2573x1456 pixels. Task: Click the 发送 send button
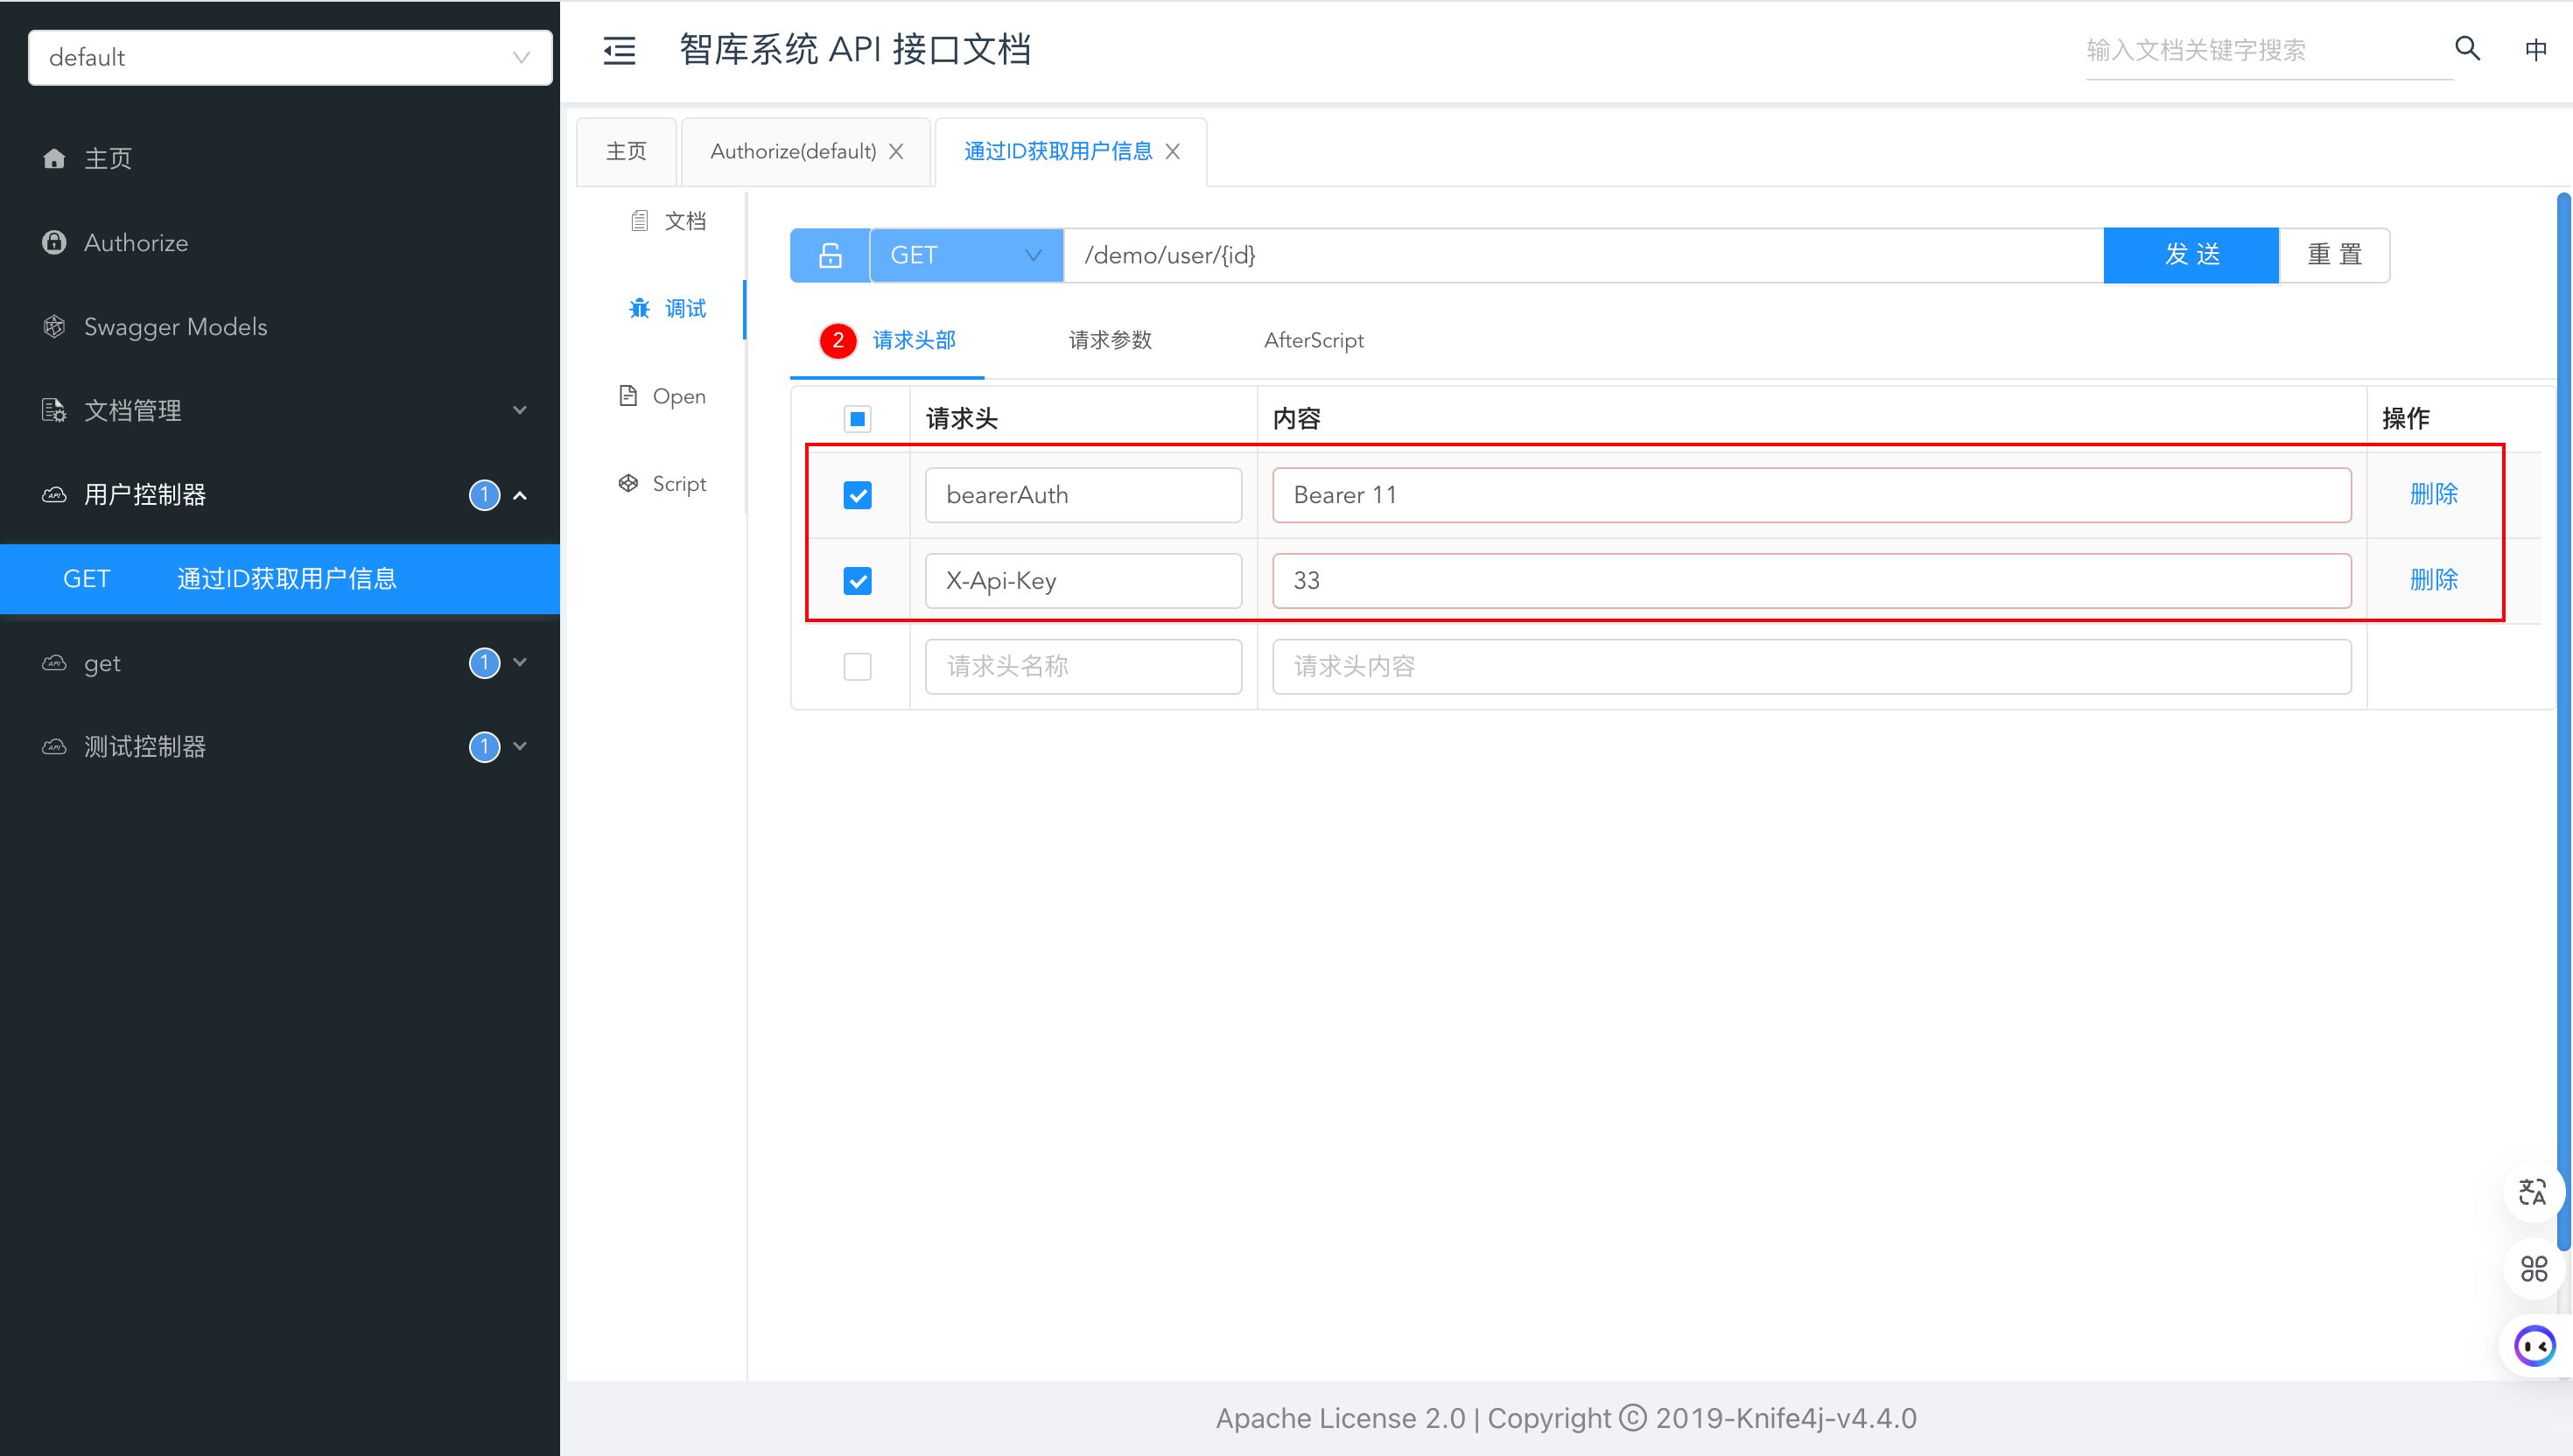[x=2191, y=255]
